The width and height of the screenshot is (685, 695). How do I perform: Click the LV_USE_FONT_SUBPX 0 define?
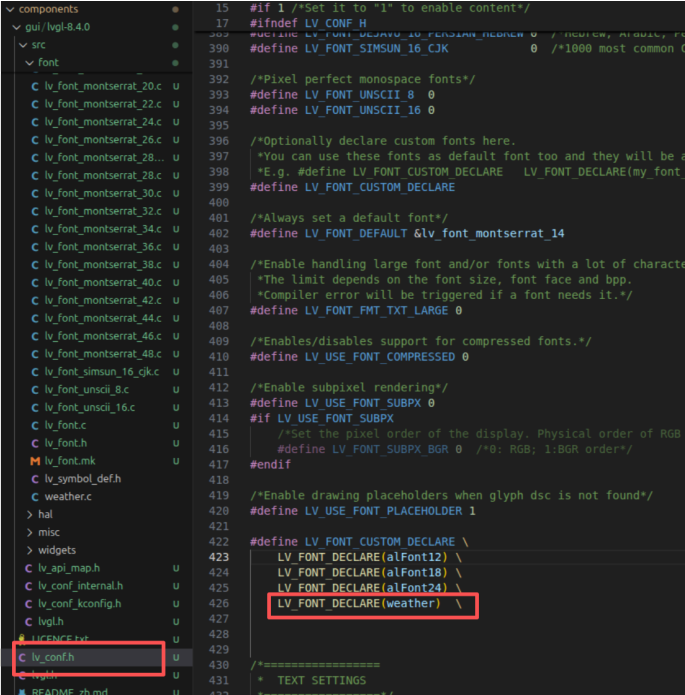pos(342,403)
